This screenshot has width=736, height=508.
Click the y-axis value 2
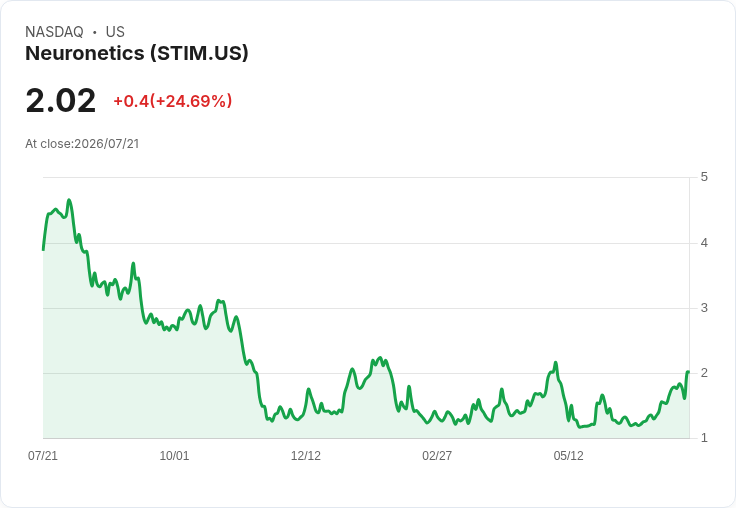click(704, 373)
